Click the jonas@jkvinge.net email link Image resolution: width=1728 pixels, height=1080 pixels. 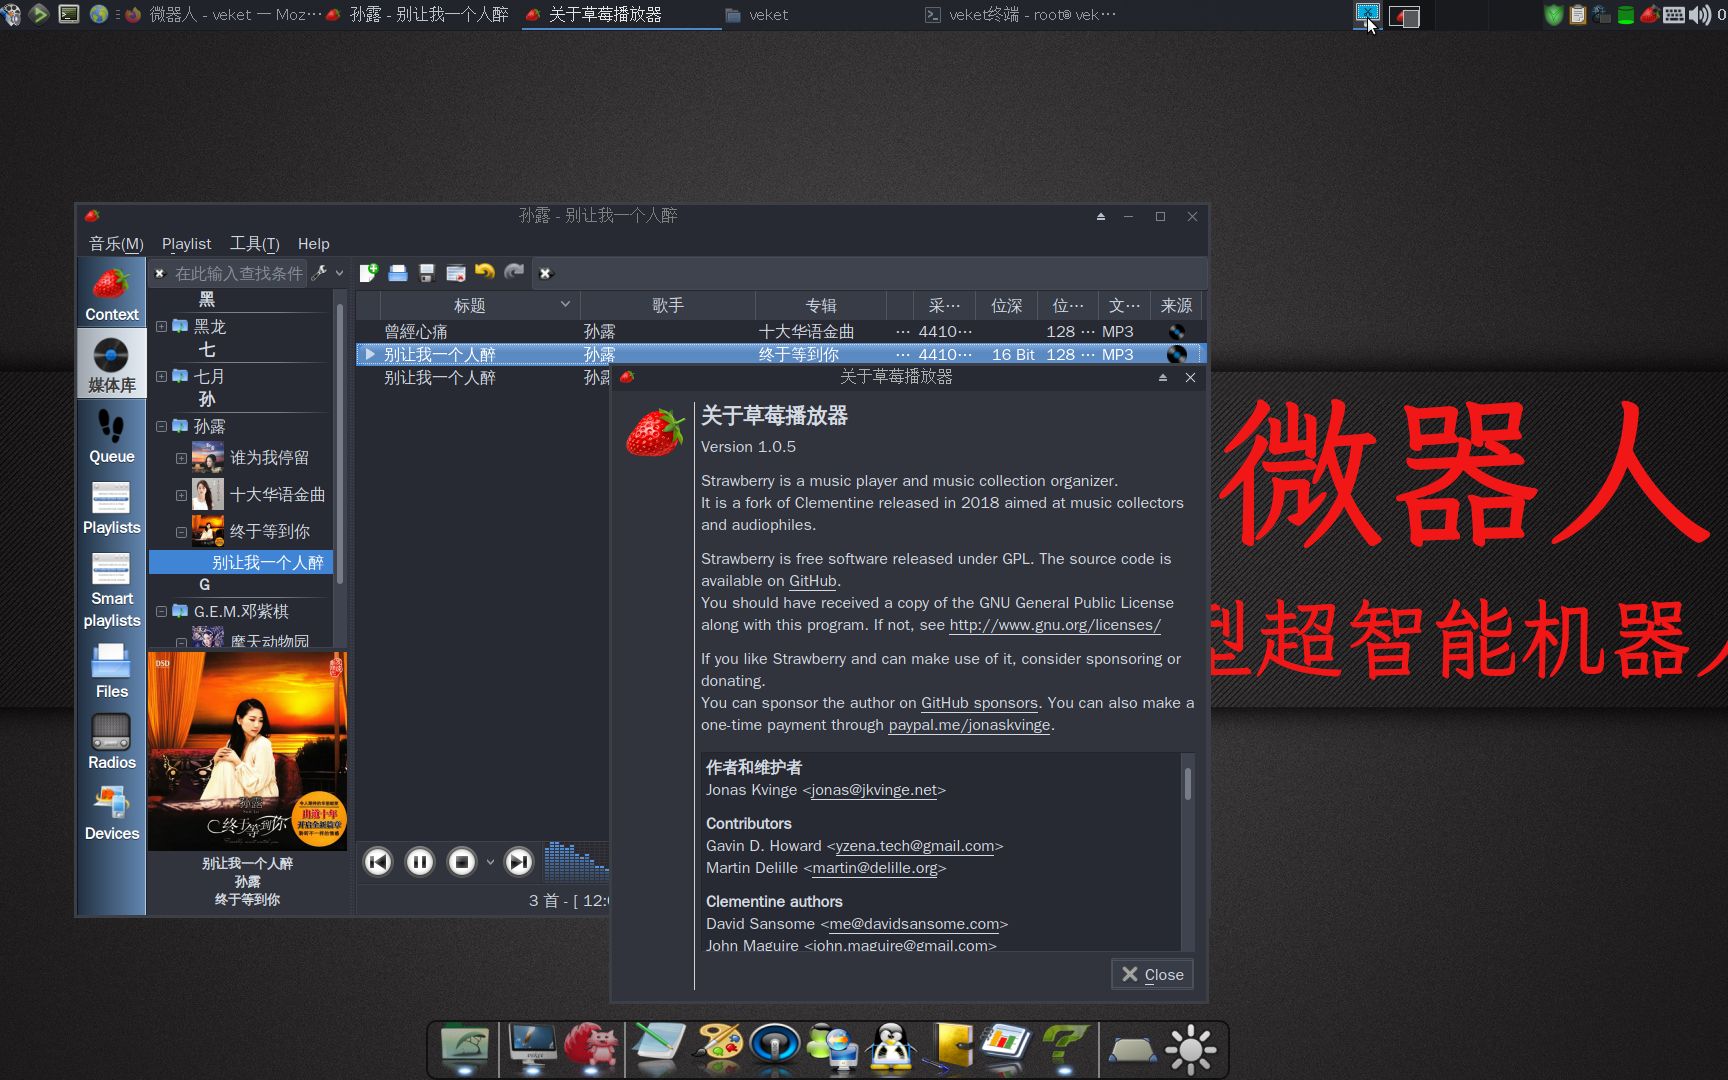874,790
